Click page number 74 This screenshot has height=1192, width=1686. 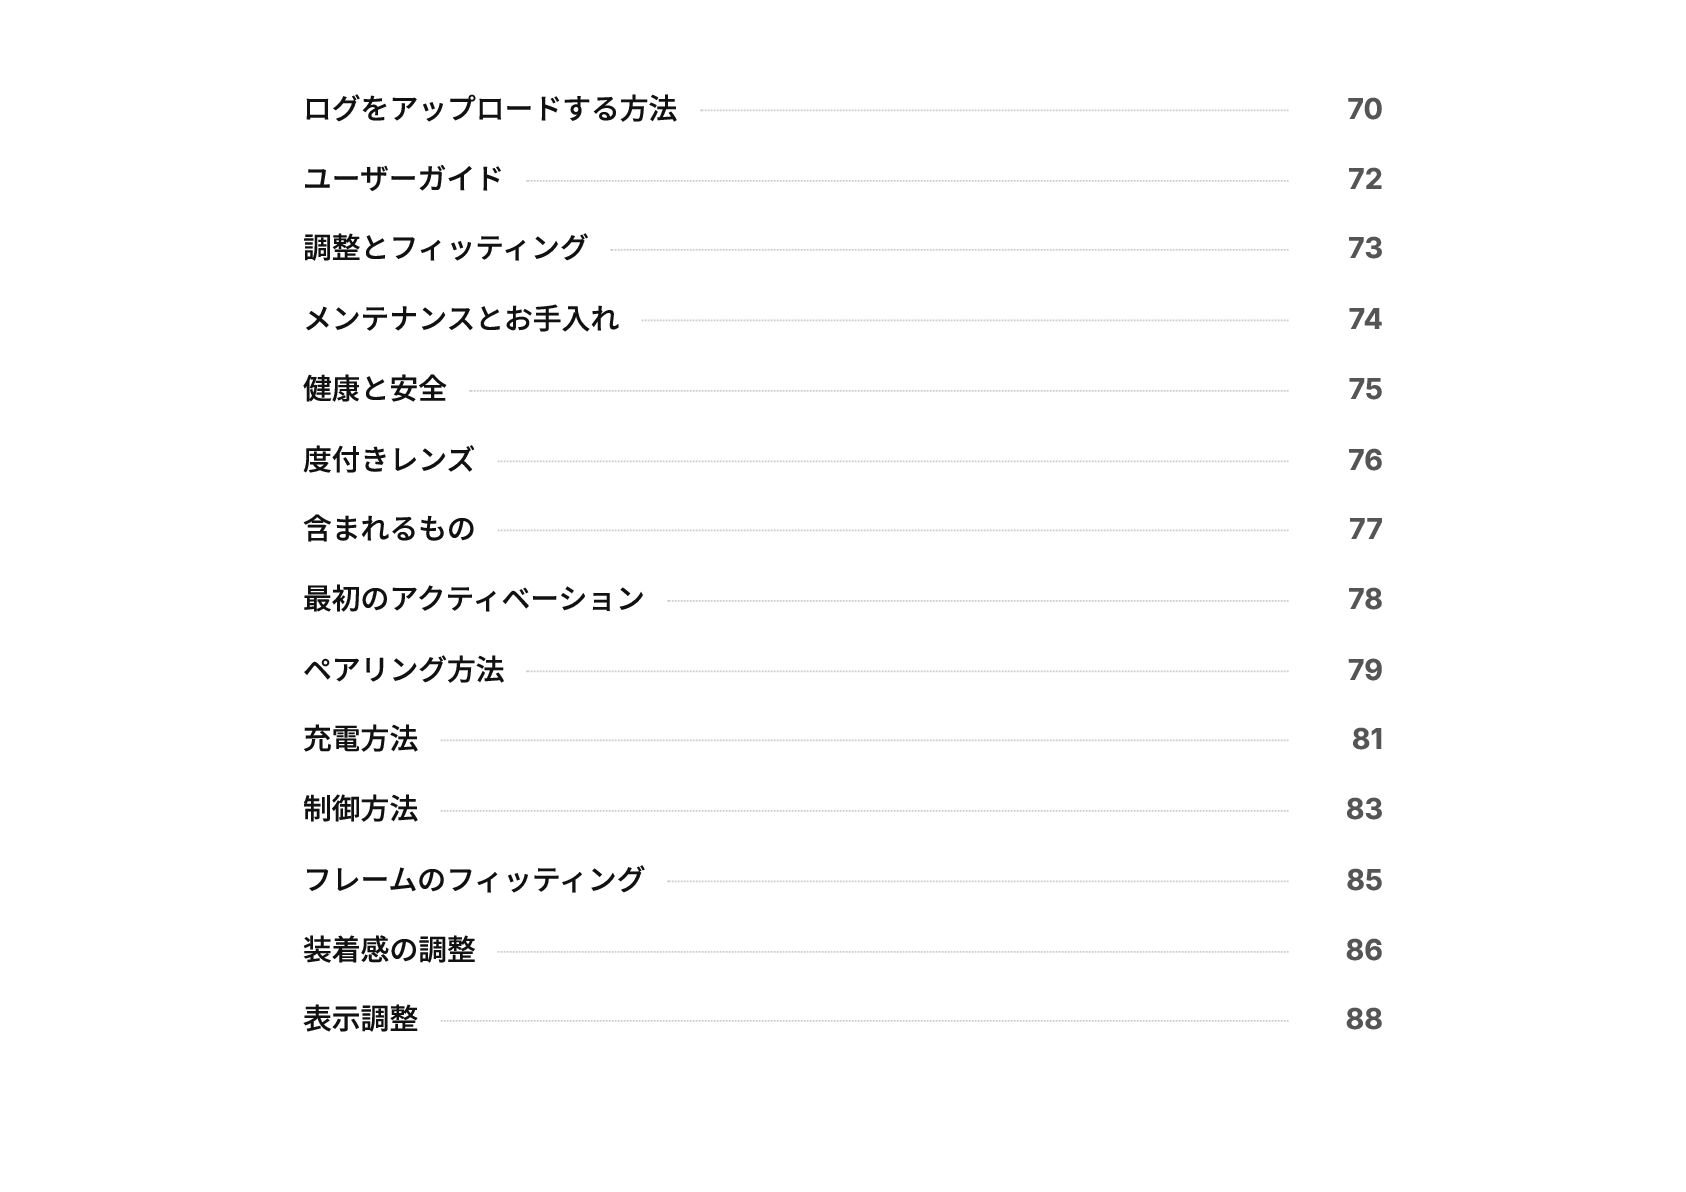click(x=1364, y=319)
